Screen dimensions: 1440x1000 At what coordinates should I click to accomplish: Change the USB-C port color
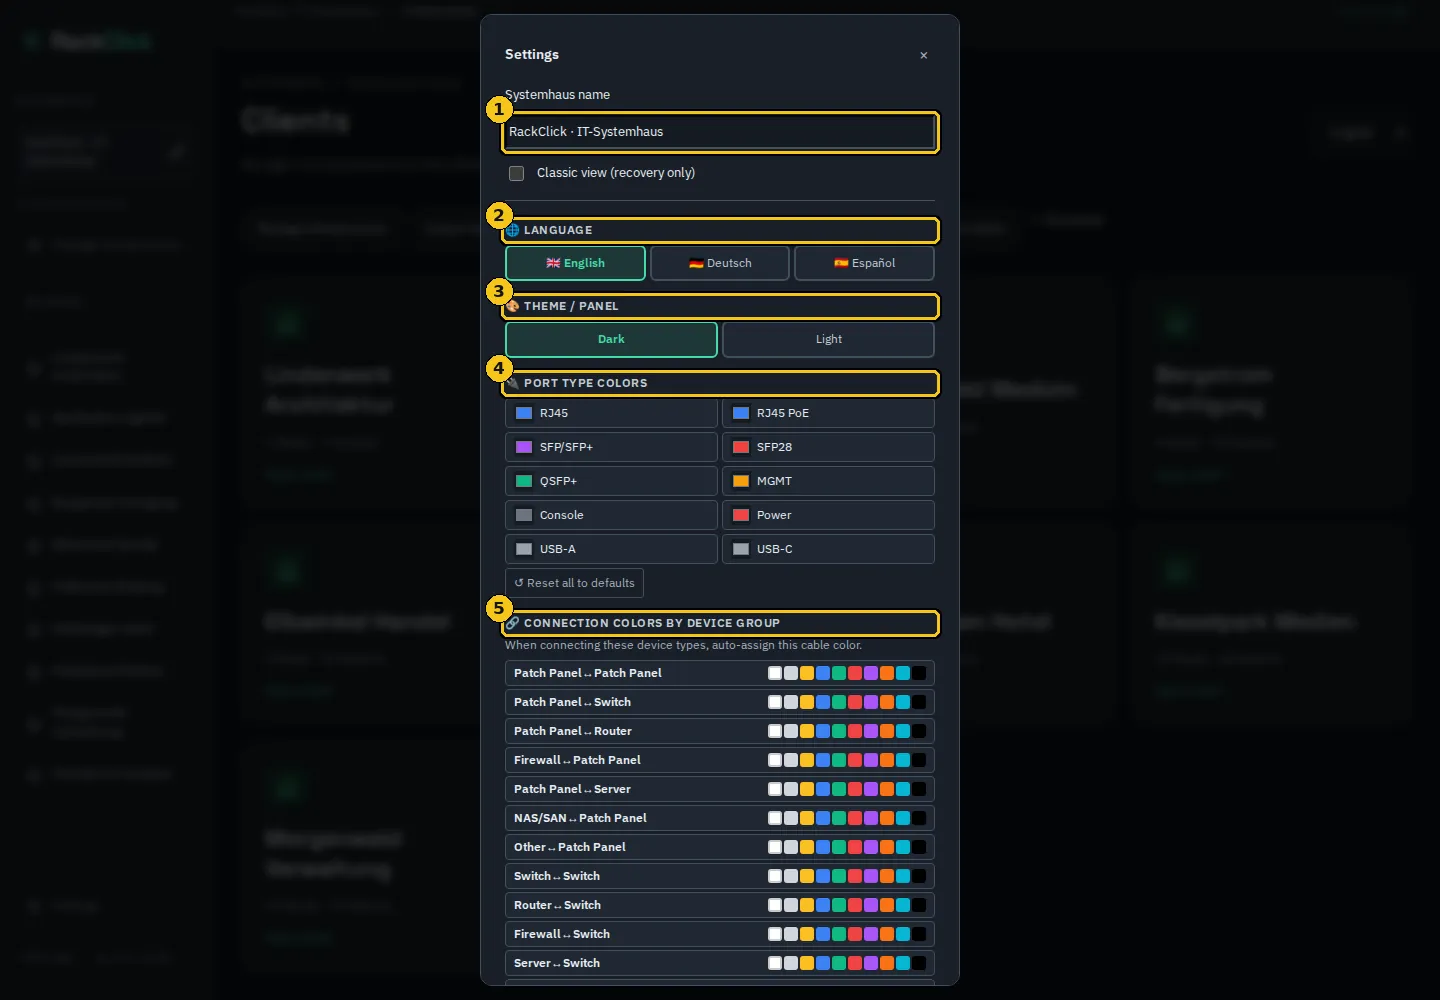pos(741,549)
